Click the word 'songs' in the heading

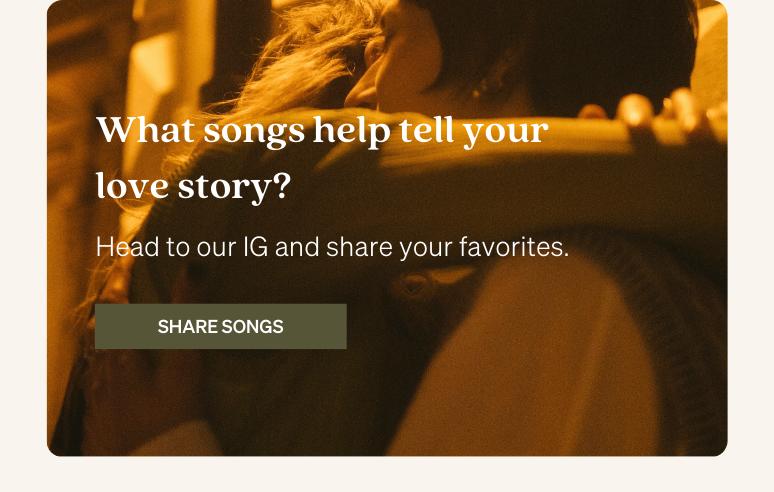(x=254, y=132)
